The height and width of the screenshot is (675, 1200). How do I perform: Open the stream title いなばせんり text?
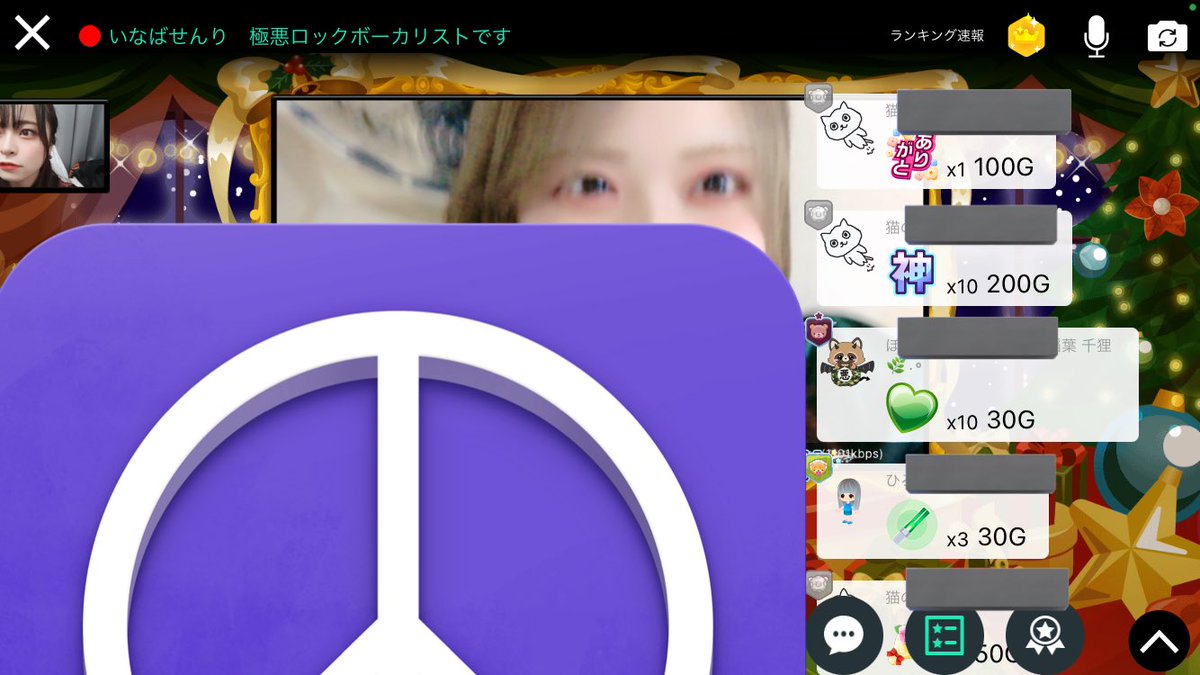(x=167, y=37)
